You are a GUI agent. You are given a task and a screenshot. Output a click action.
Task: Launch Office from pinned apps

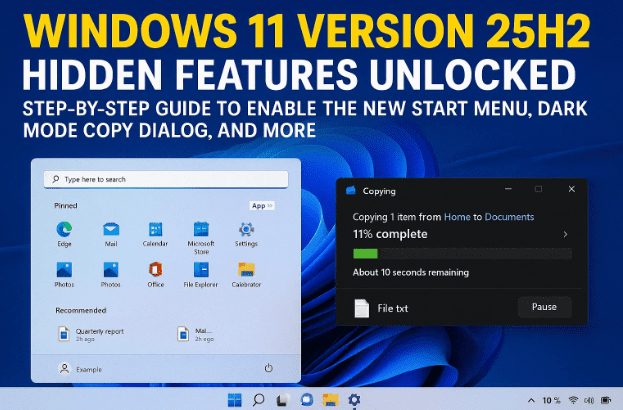tap(155, 270)
